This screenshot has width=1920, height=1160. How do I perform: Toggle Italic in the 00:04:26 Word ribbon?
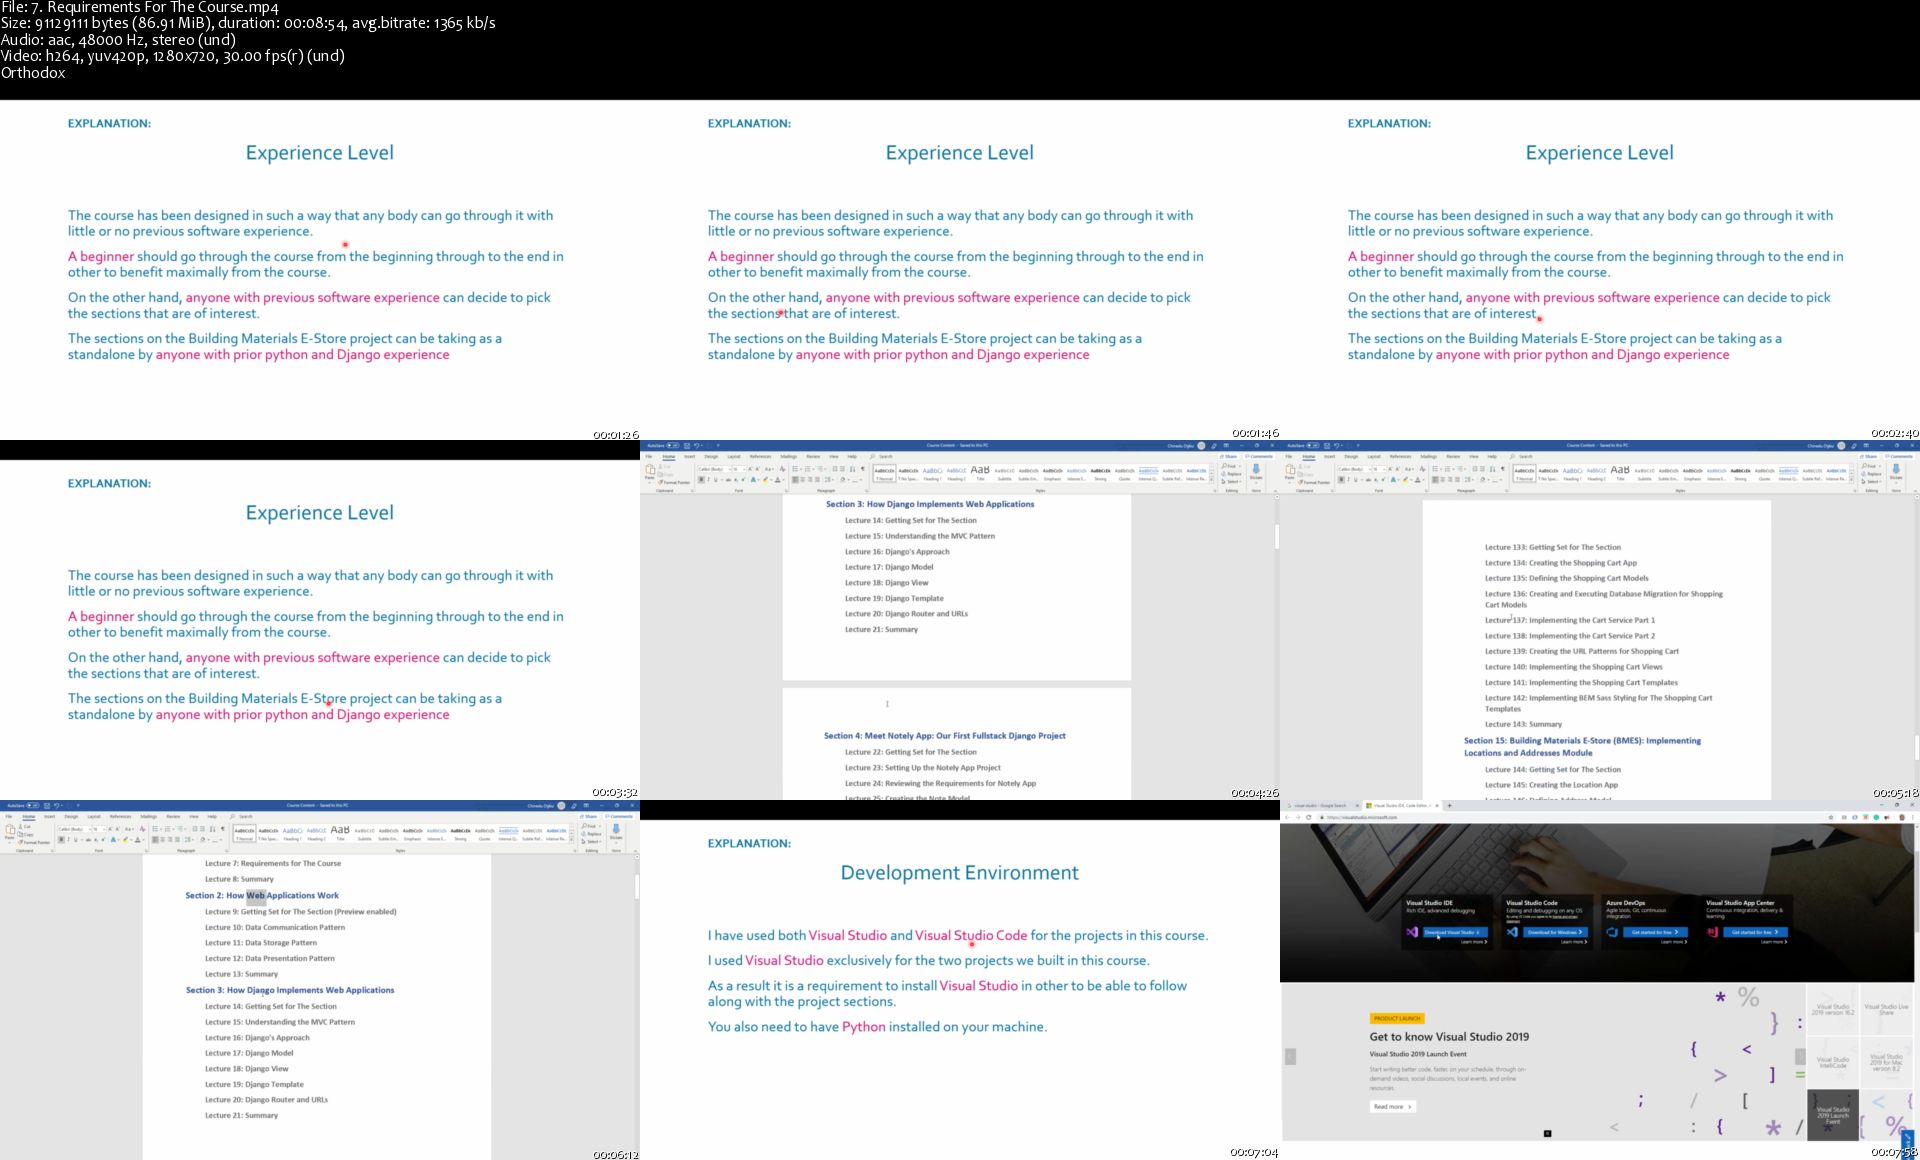(x=708, y=480)
